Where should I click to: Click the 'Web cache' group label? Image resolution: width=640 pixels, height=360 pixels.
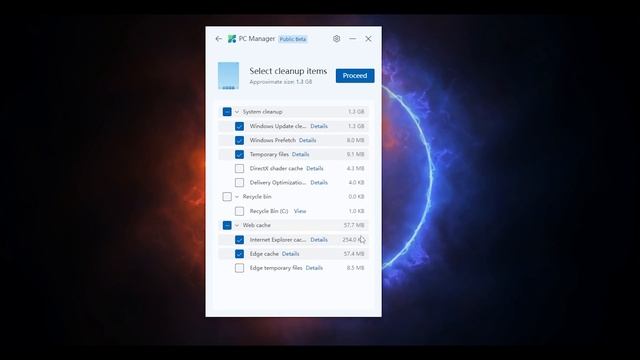click(x=256, y=225)
